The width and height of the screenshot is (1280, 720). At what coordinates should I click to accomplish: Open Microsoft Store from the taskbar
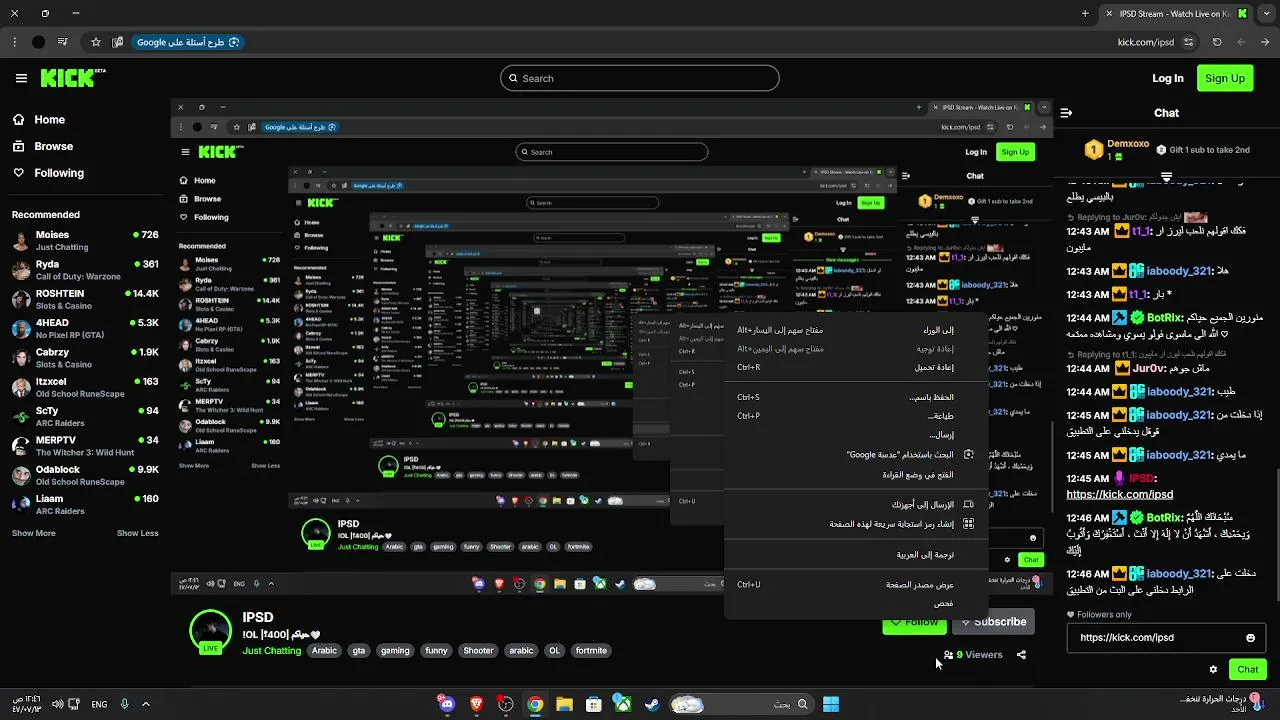pos(593,704)
